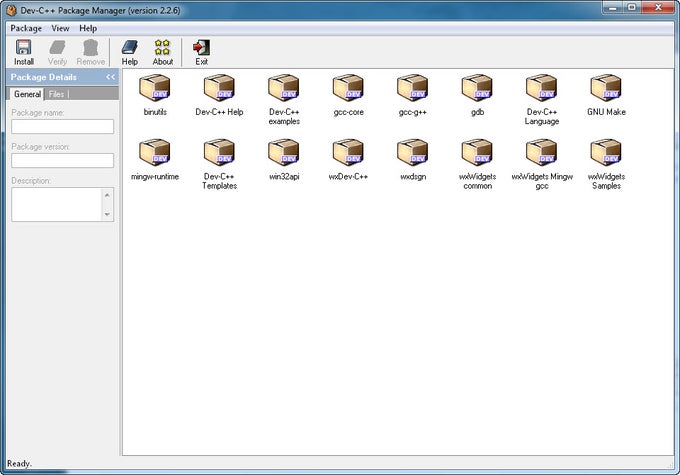This screenshot has height=475, width=680.
Task: Click the Description scrollbar up arrow
Action: coord(107,195)
